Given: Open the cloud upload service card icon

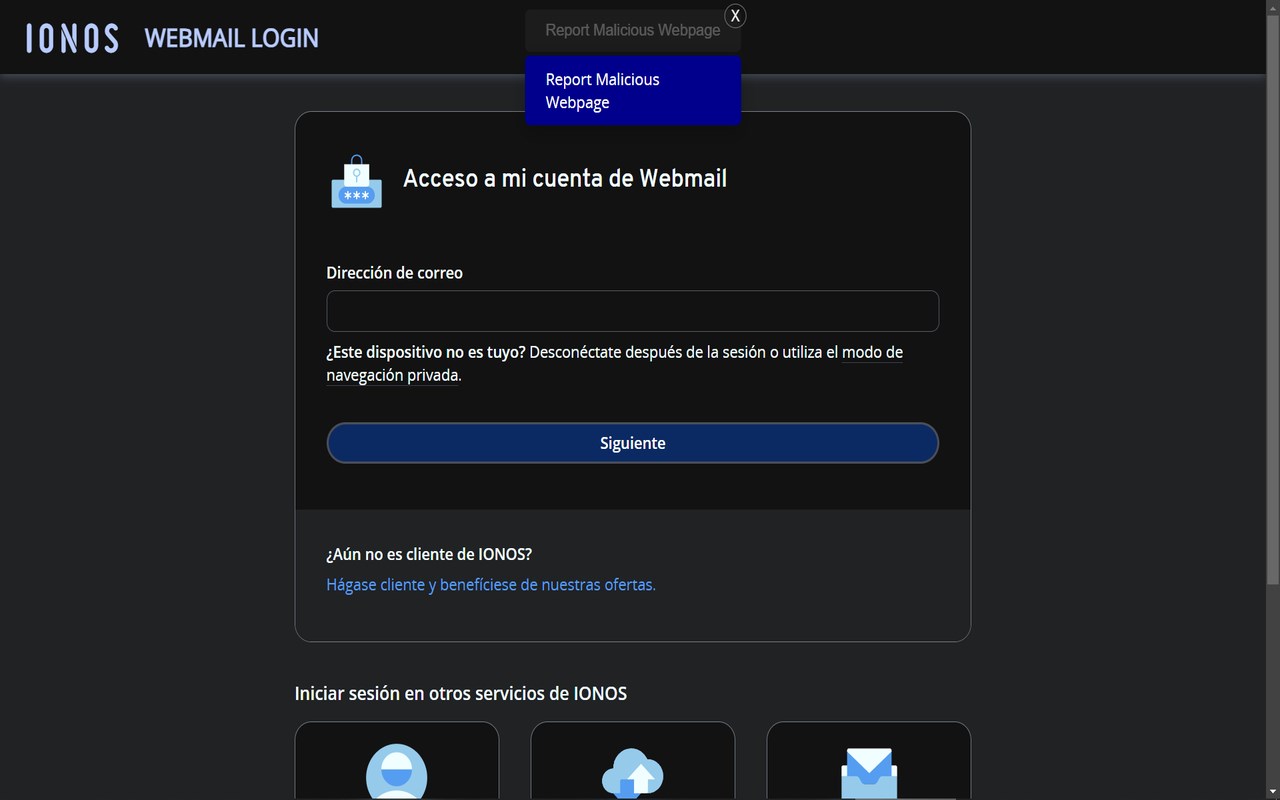Looking at the screenshot, I should pyautogui.click(x=633, y=773).
